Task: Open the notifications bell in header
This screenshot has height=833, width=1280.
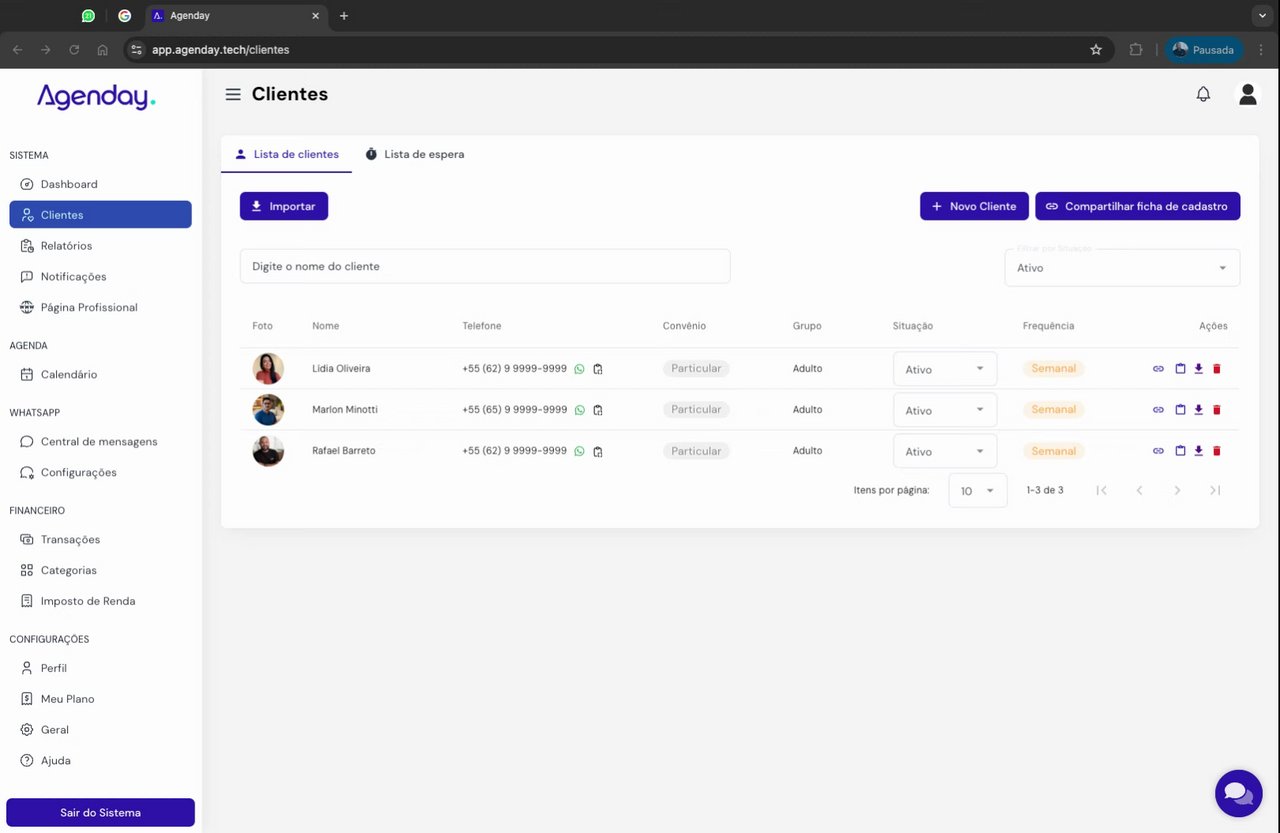Action: (1203, 94)
